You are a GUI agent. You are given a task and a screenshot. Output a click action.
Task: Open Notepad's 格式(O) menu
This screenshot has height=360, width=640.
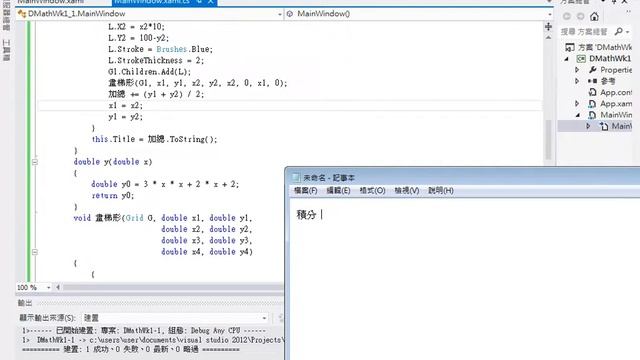[x=372, y=191]
